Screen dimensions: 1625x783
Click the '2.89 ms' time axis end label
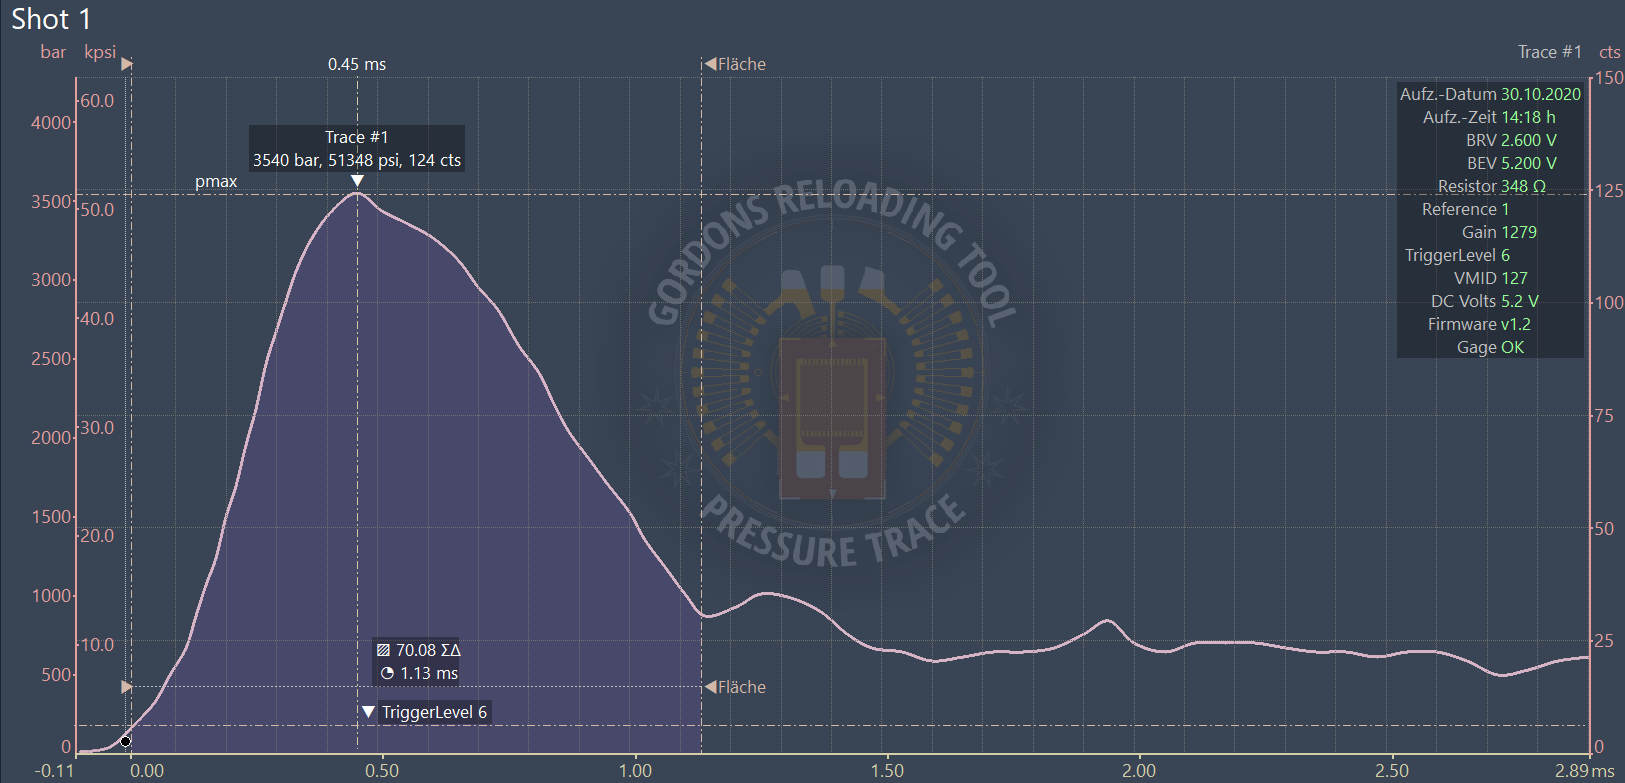tap(1585, 770)
